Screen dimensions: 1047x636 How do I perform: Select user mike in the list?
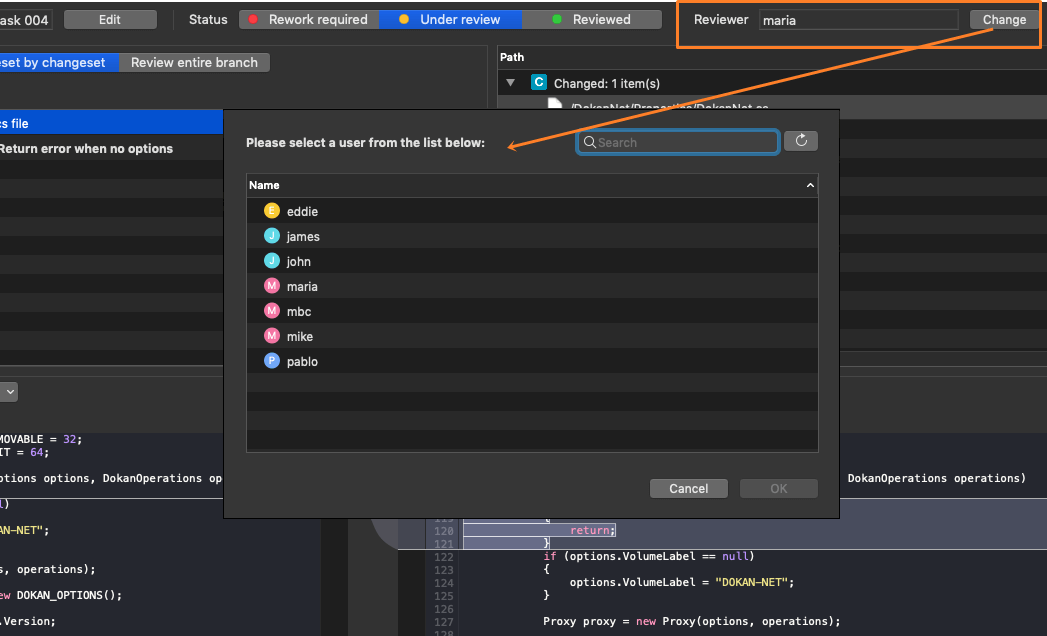pyautogui.click(x=532, y=336)
